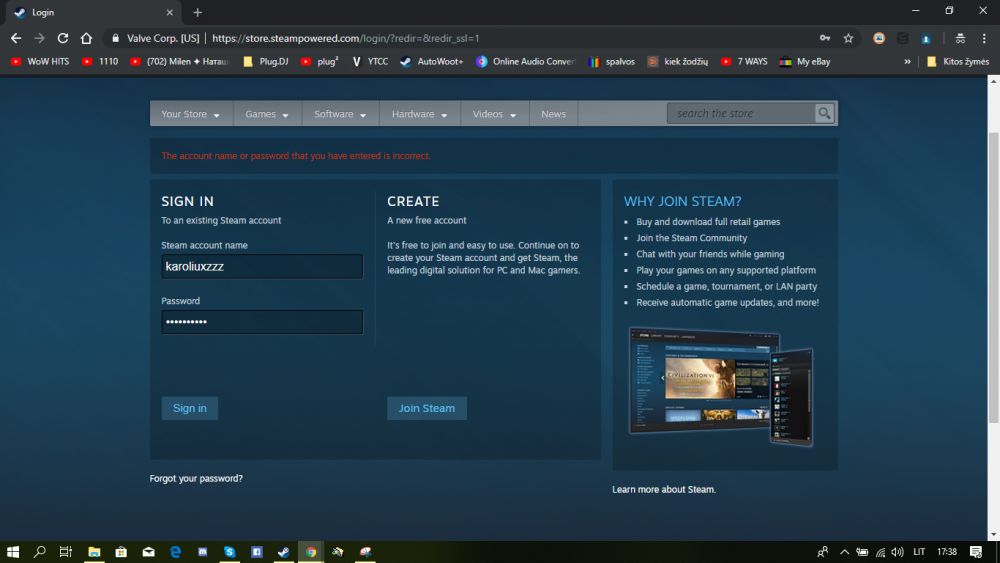Screen dimensions: 1000x563
Task: Click the address bar URL
Action: pyautogui.click(x=345, y=38)
